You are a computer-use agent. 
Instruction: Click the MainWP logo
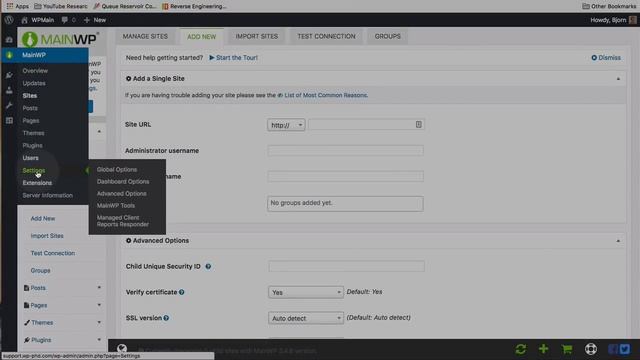pos(60,39)
